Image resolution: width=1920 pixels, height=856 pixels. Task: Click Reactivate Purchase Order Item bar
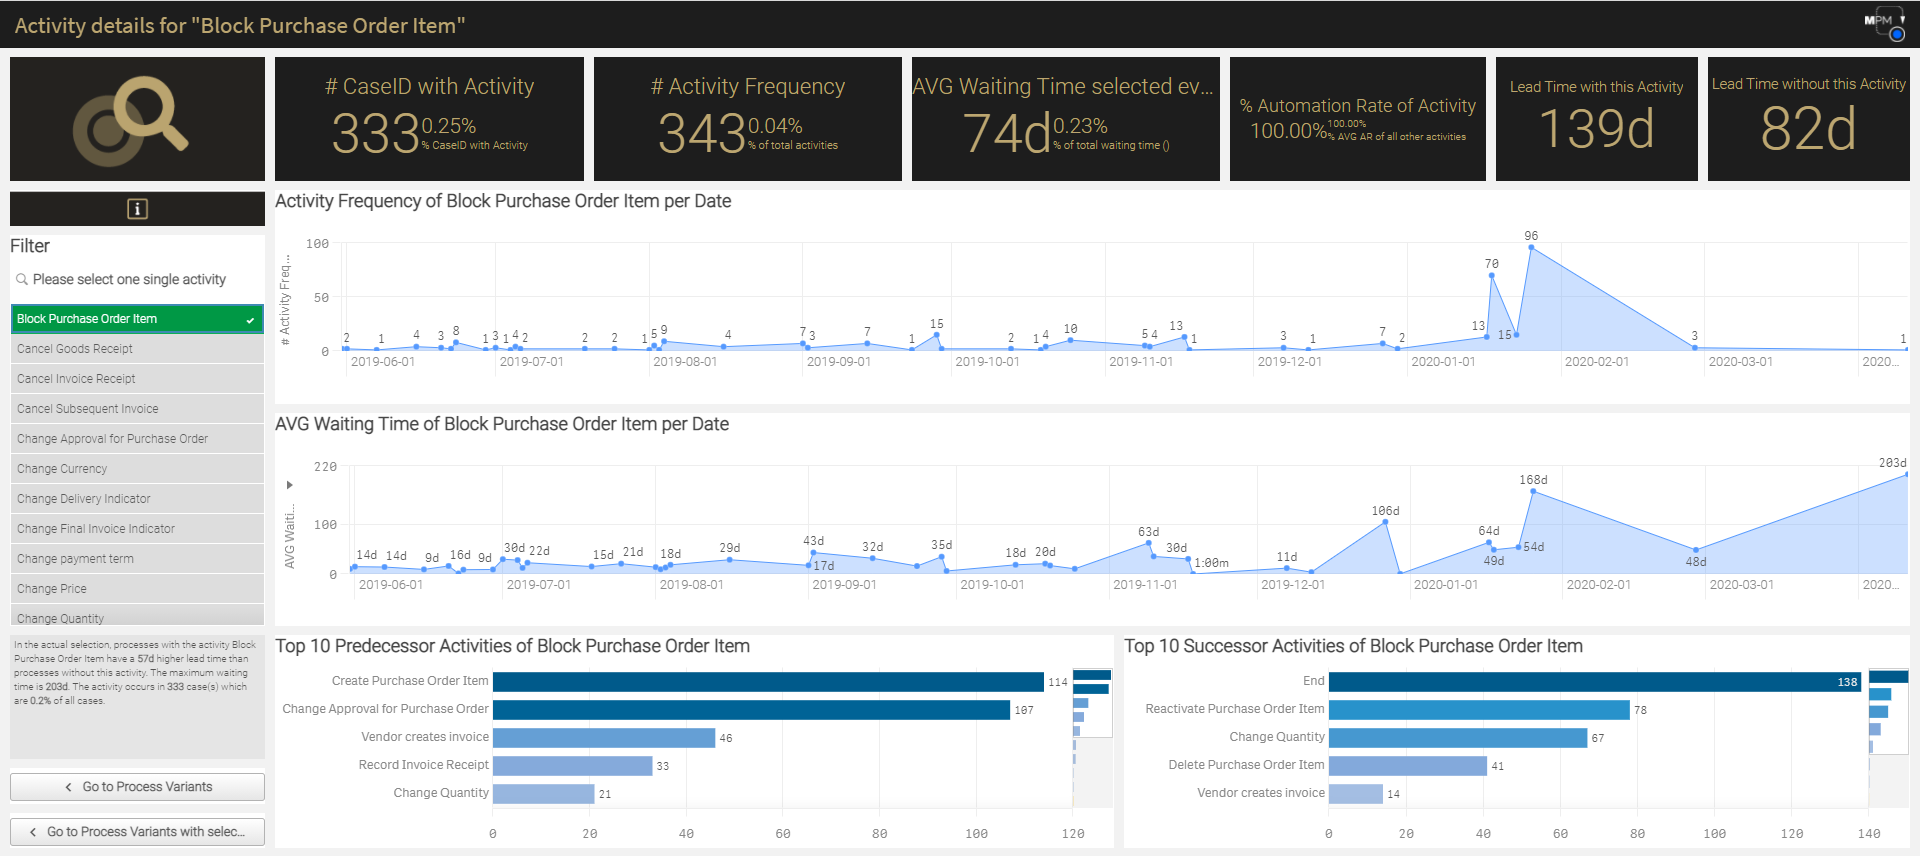click(1479, 710)
